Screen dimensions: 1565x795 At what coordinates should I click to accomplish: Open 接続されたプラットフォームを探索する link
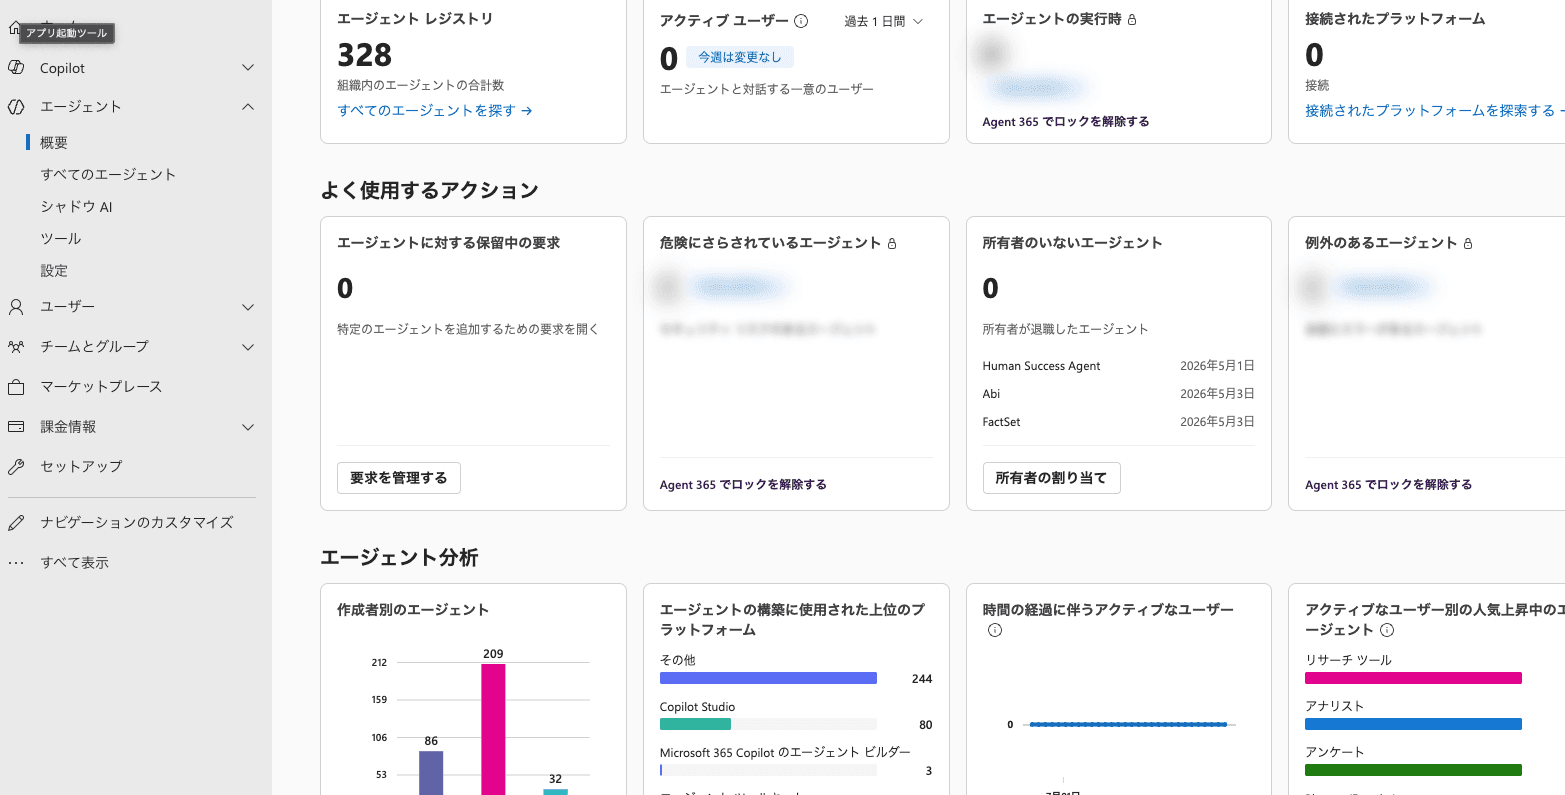point(1434,111)
